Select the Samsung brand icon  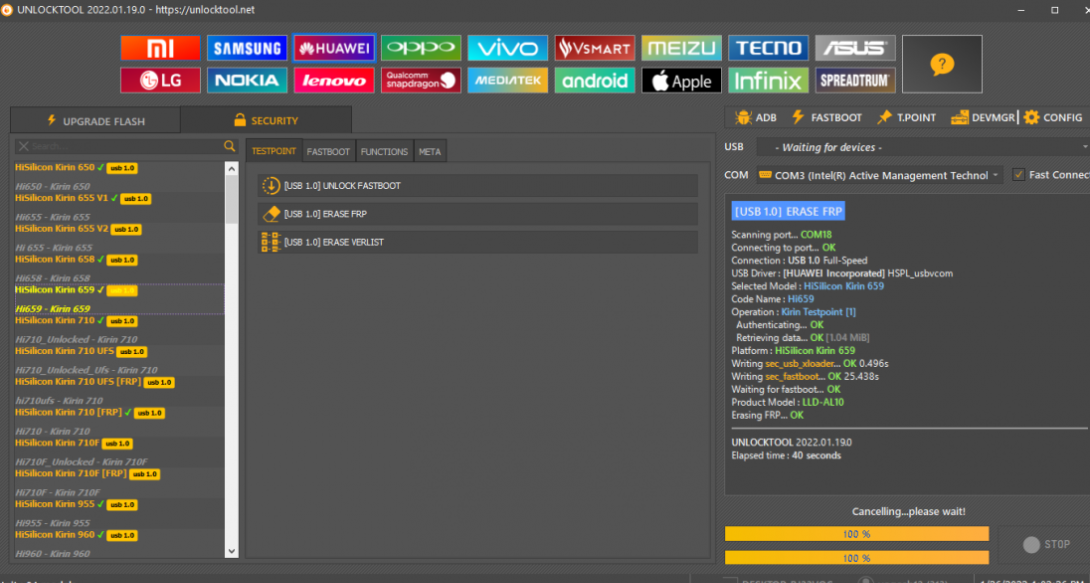(247, 48)
